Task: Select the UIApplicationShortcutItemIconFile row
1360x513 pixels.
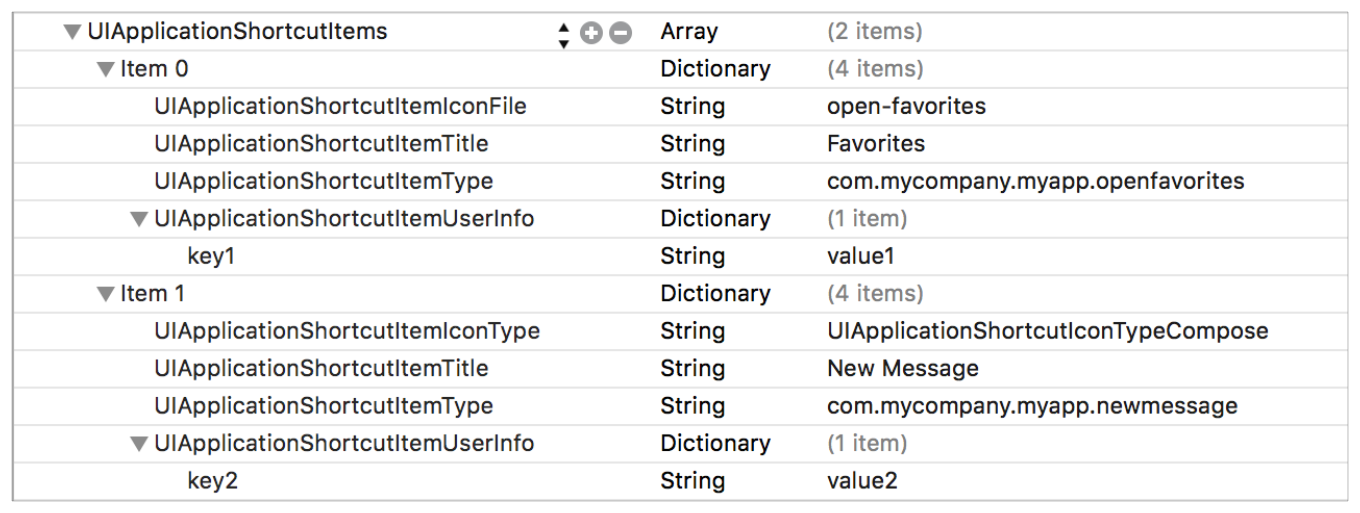Action: tap(340, 106)
